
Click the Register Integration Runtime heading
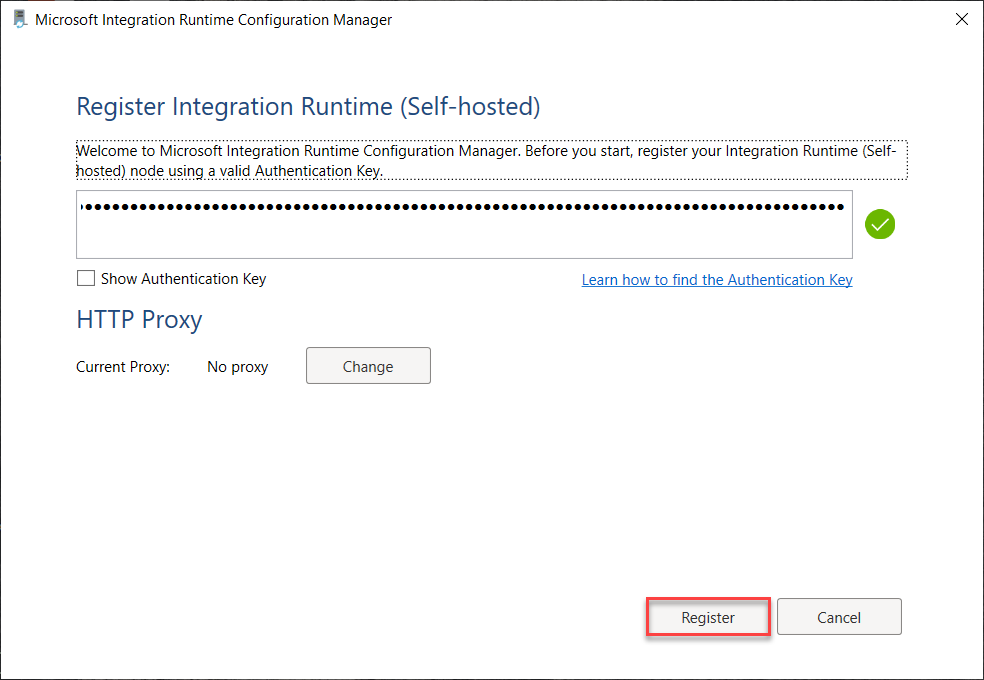[307, 106]
